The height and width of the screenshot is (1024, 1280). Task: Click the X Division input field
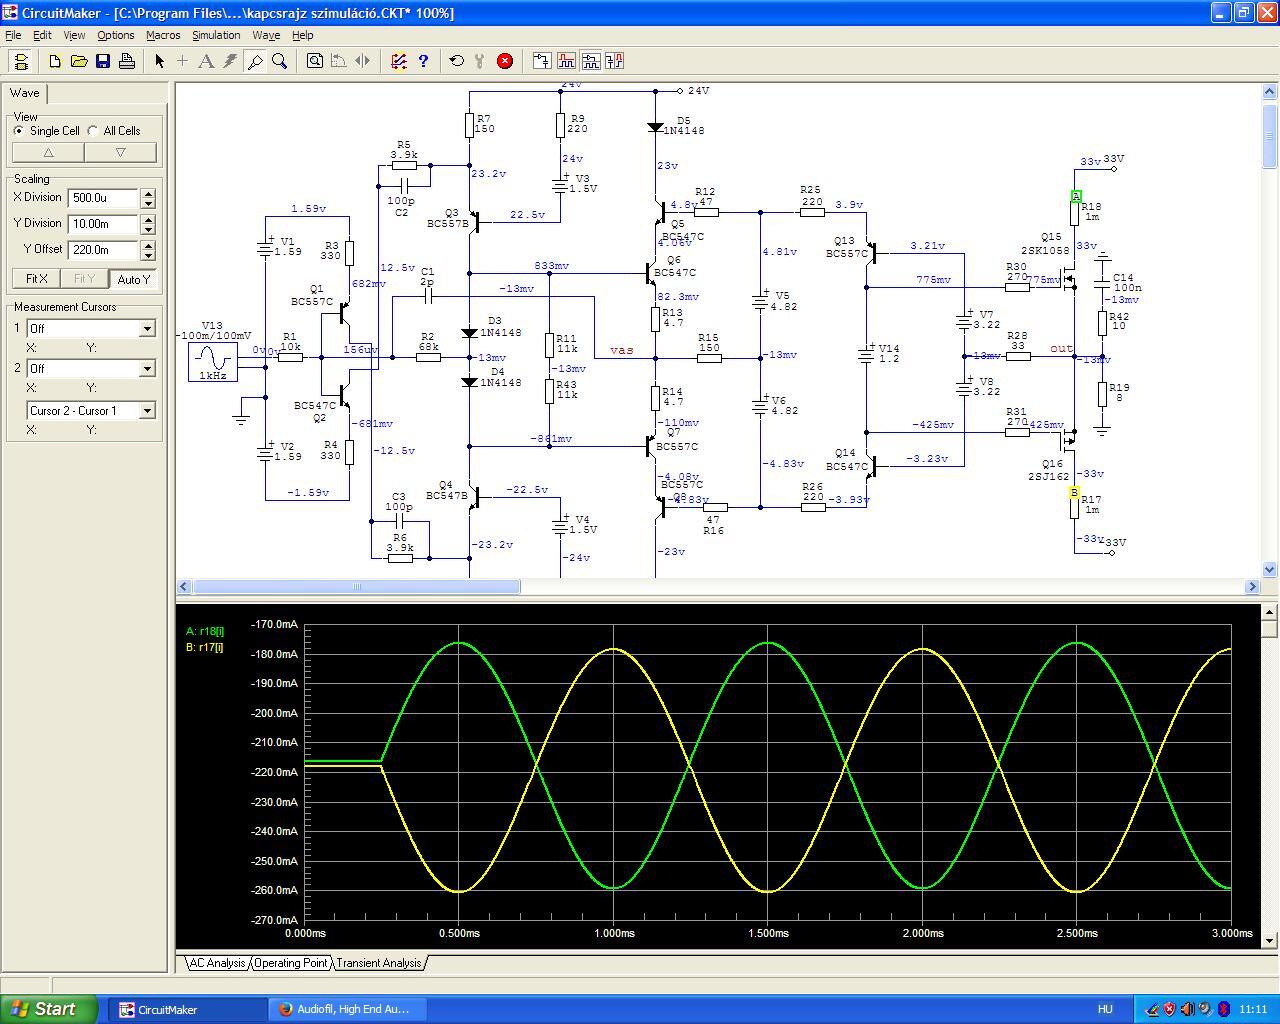[x=103, y=198]
